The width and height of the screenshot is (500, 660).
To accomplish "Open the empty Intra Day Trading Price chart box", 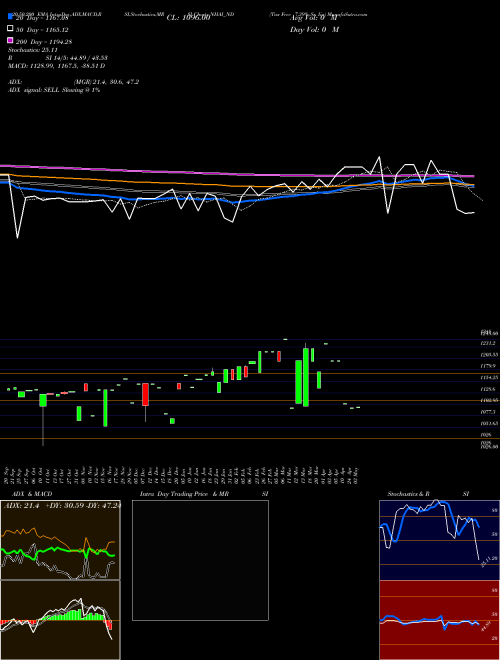I will [200, 560].
